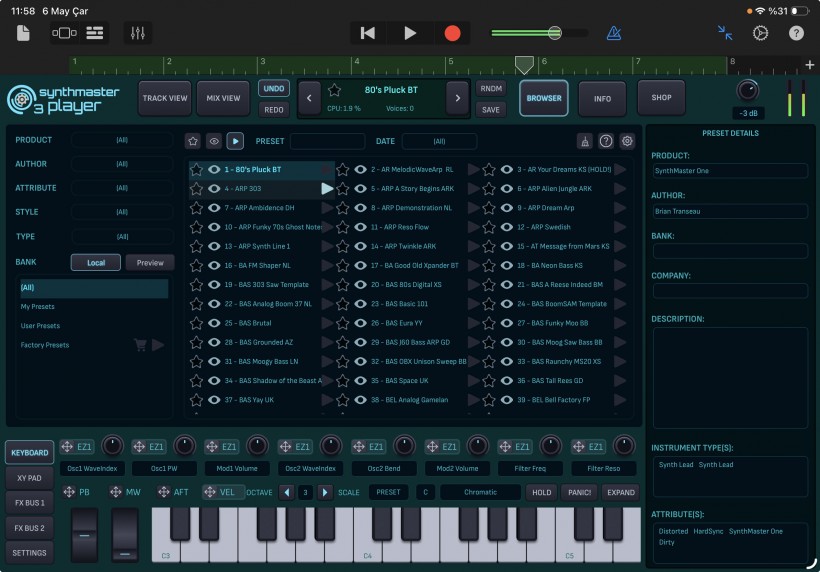Go to next preset with right chevron
Image resolution: width=820 pixels, height=572 pixels.
pos(458,98)
